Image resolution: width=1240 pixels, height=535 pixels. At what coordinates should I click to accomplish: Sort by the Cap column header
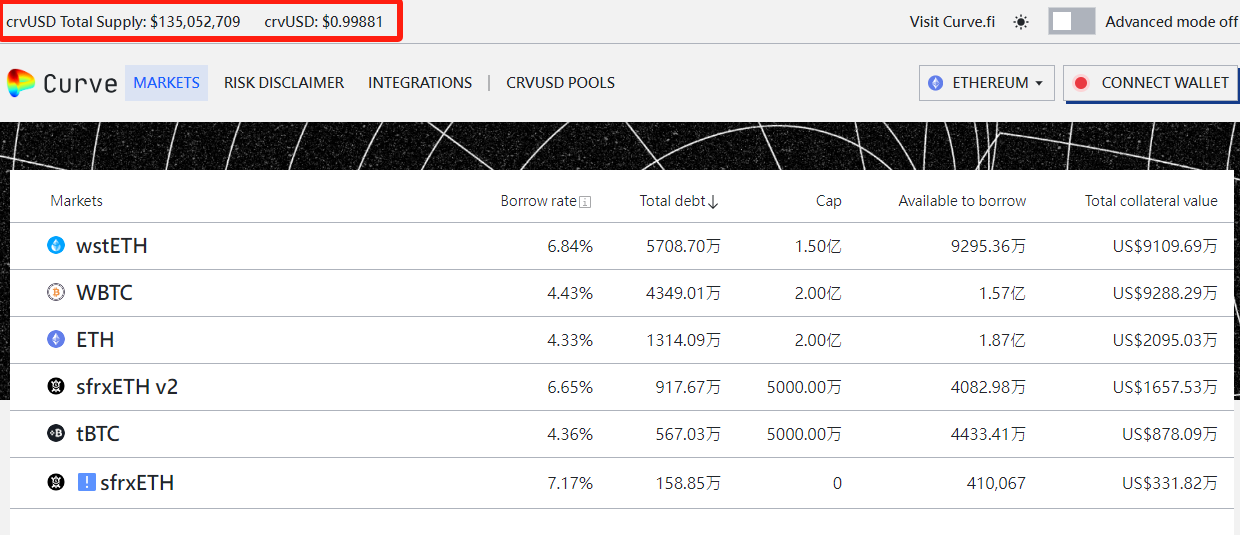829,201
